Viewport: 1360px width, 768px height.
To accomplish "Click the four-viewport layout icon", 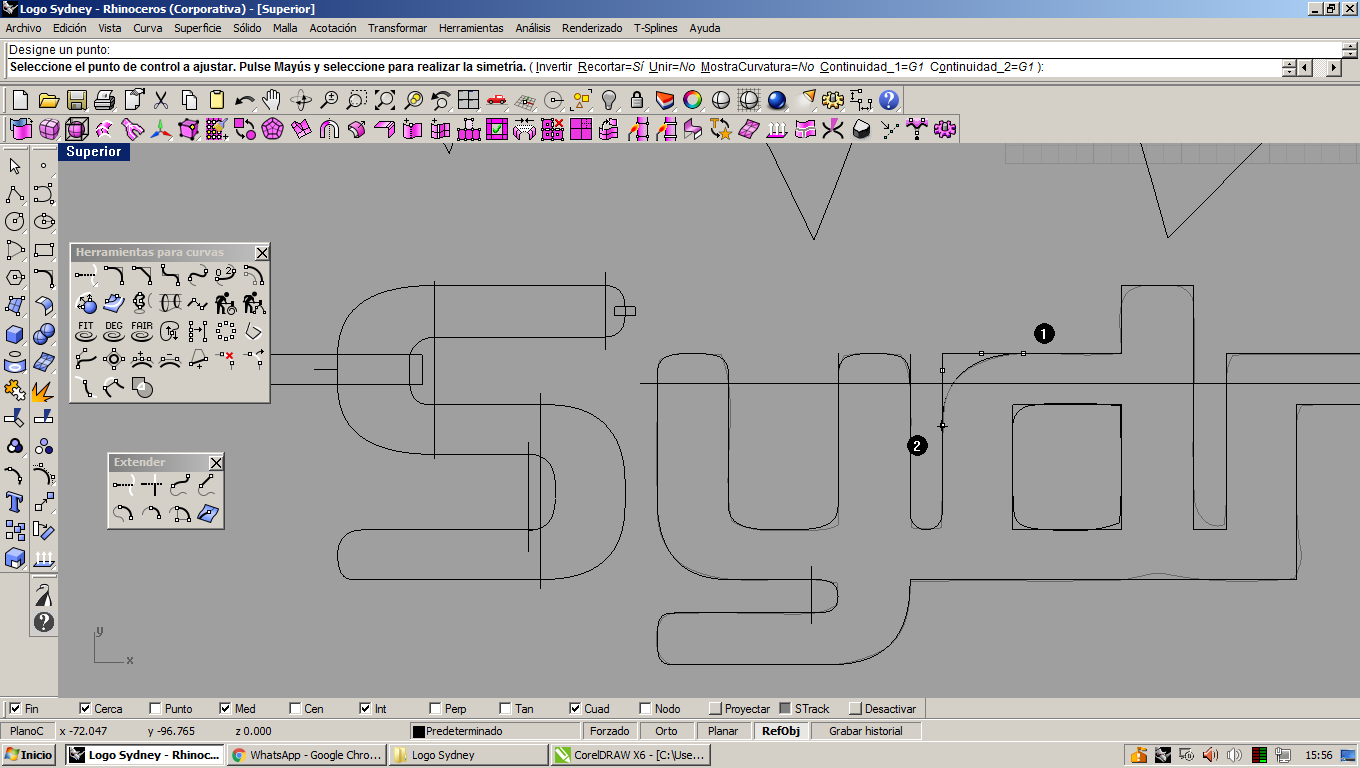I will 468,100.
